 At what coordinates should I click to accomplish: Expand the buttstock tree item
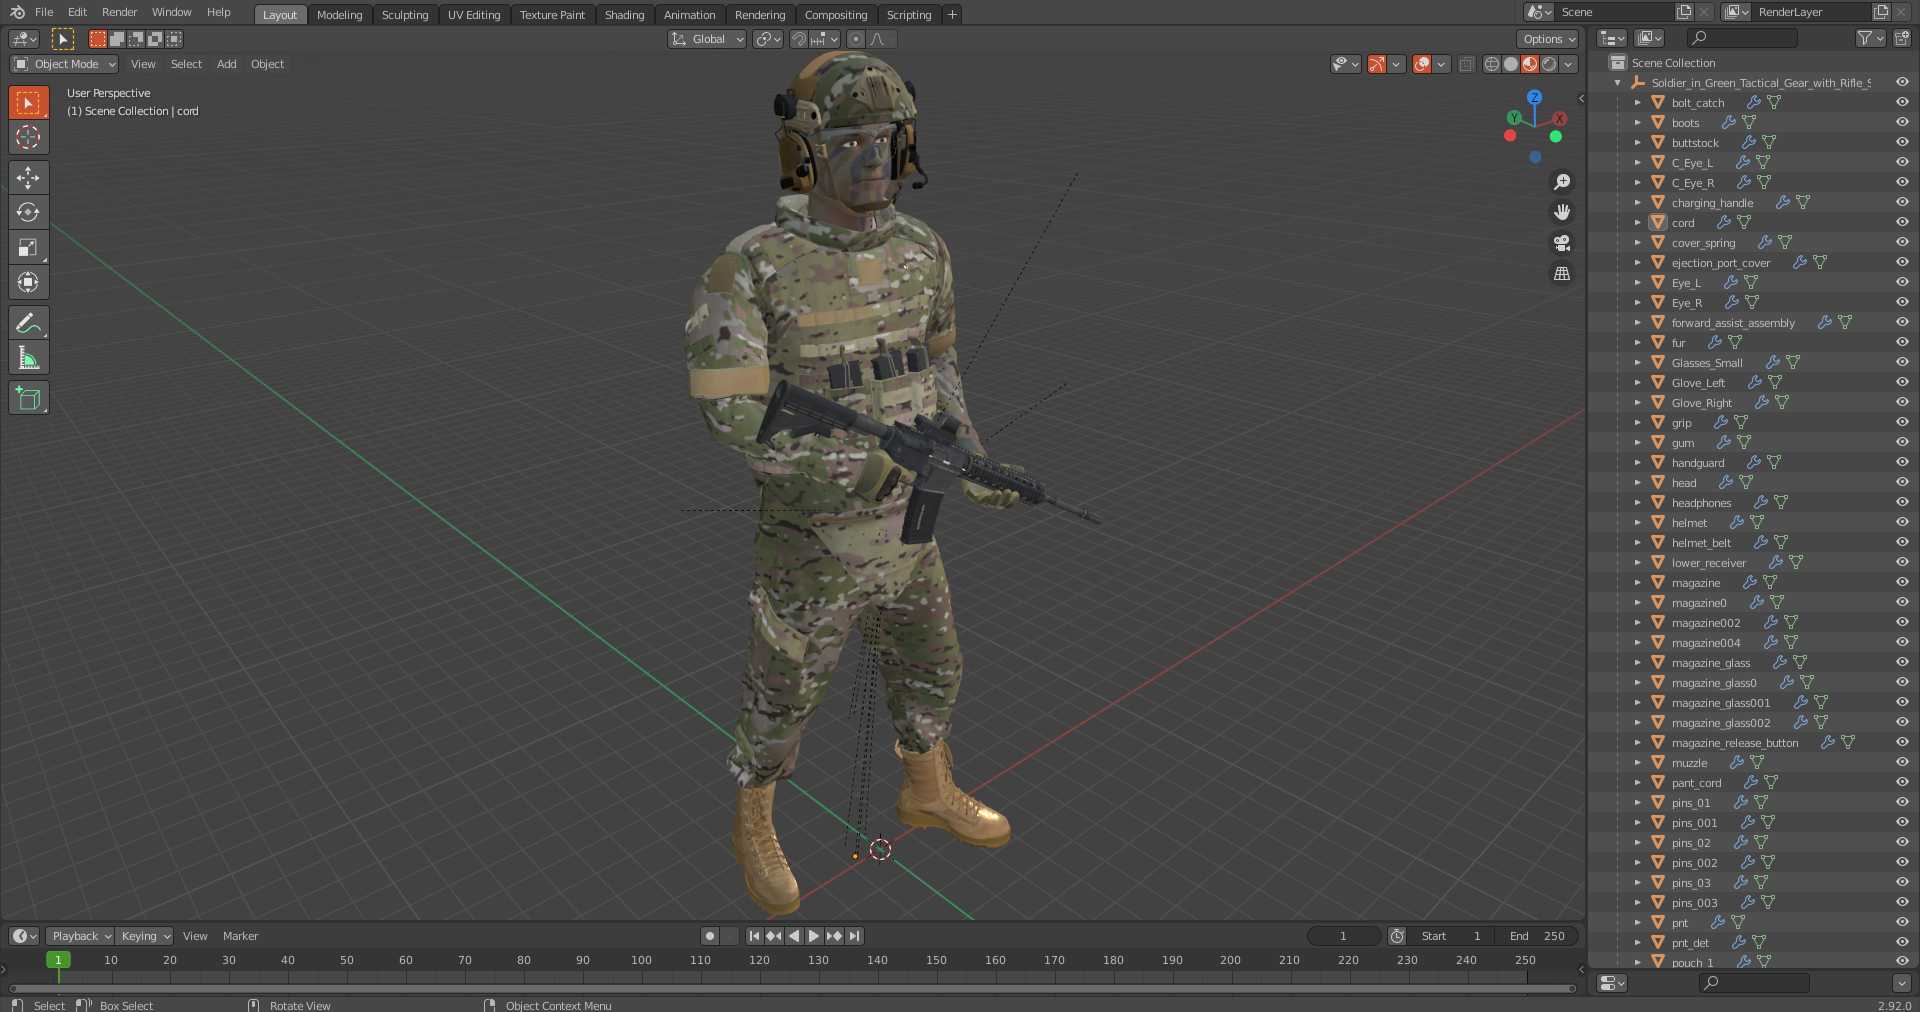1637,143
